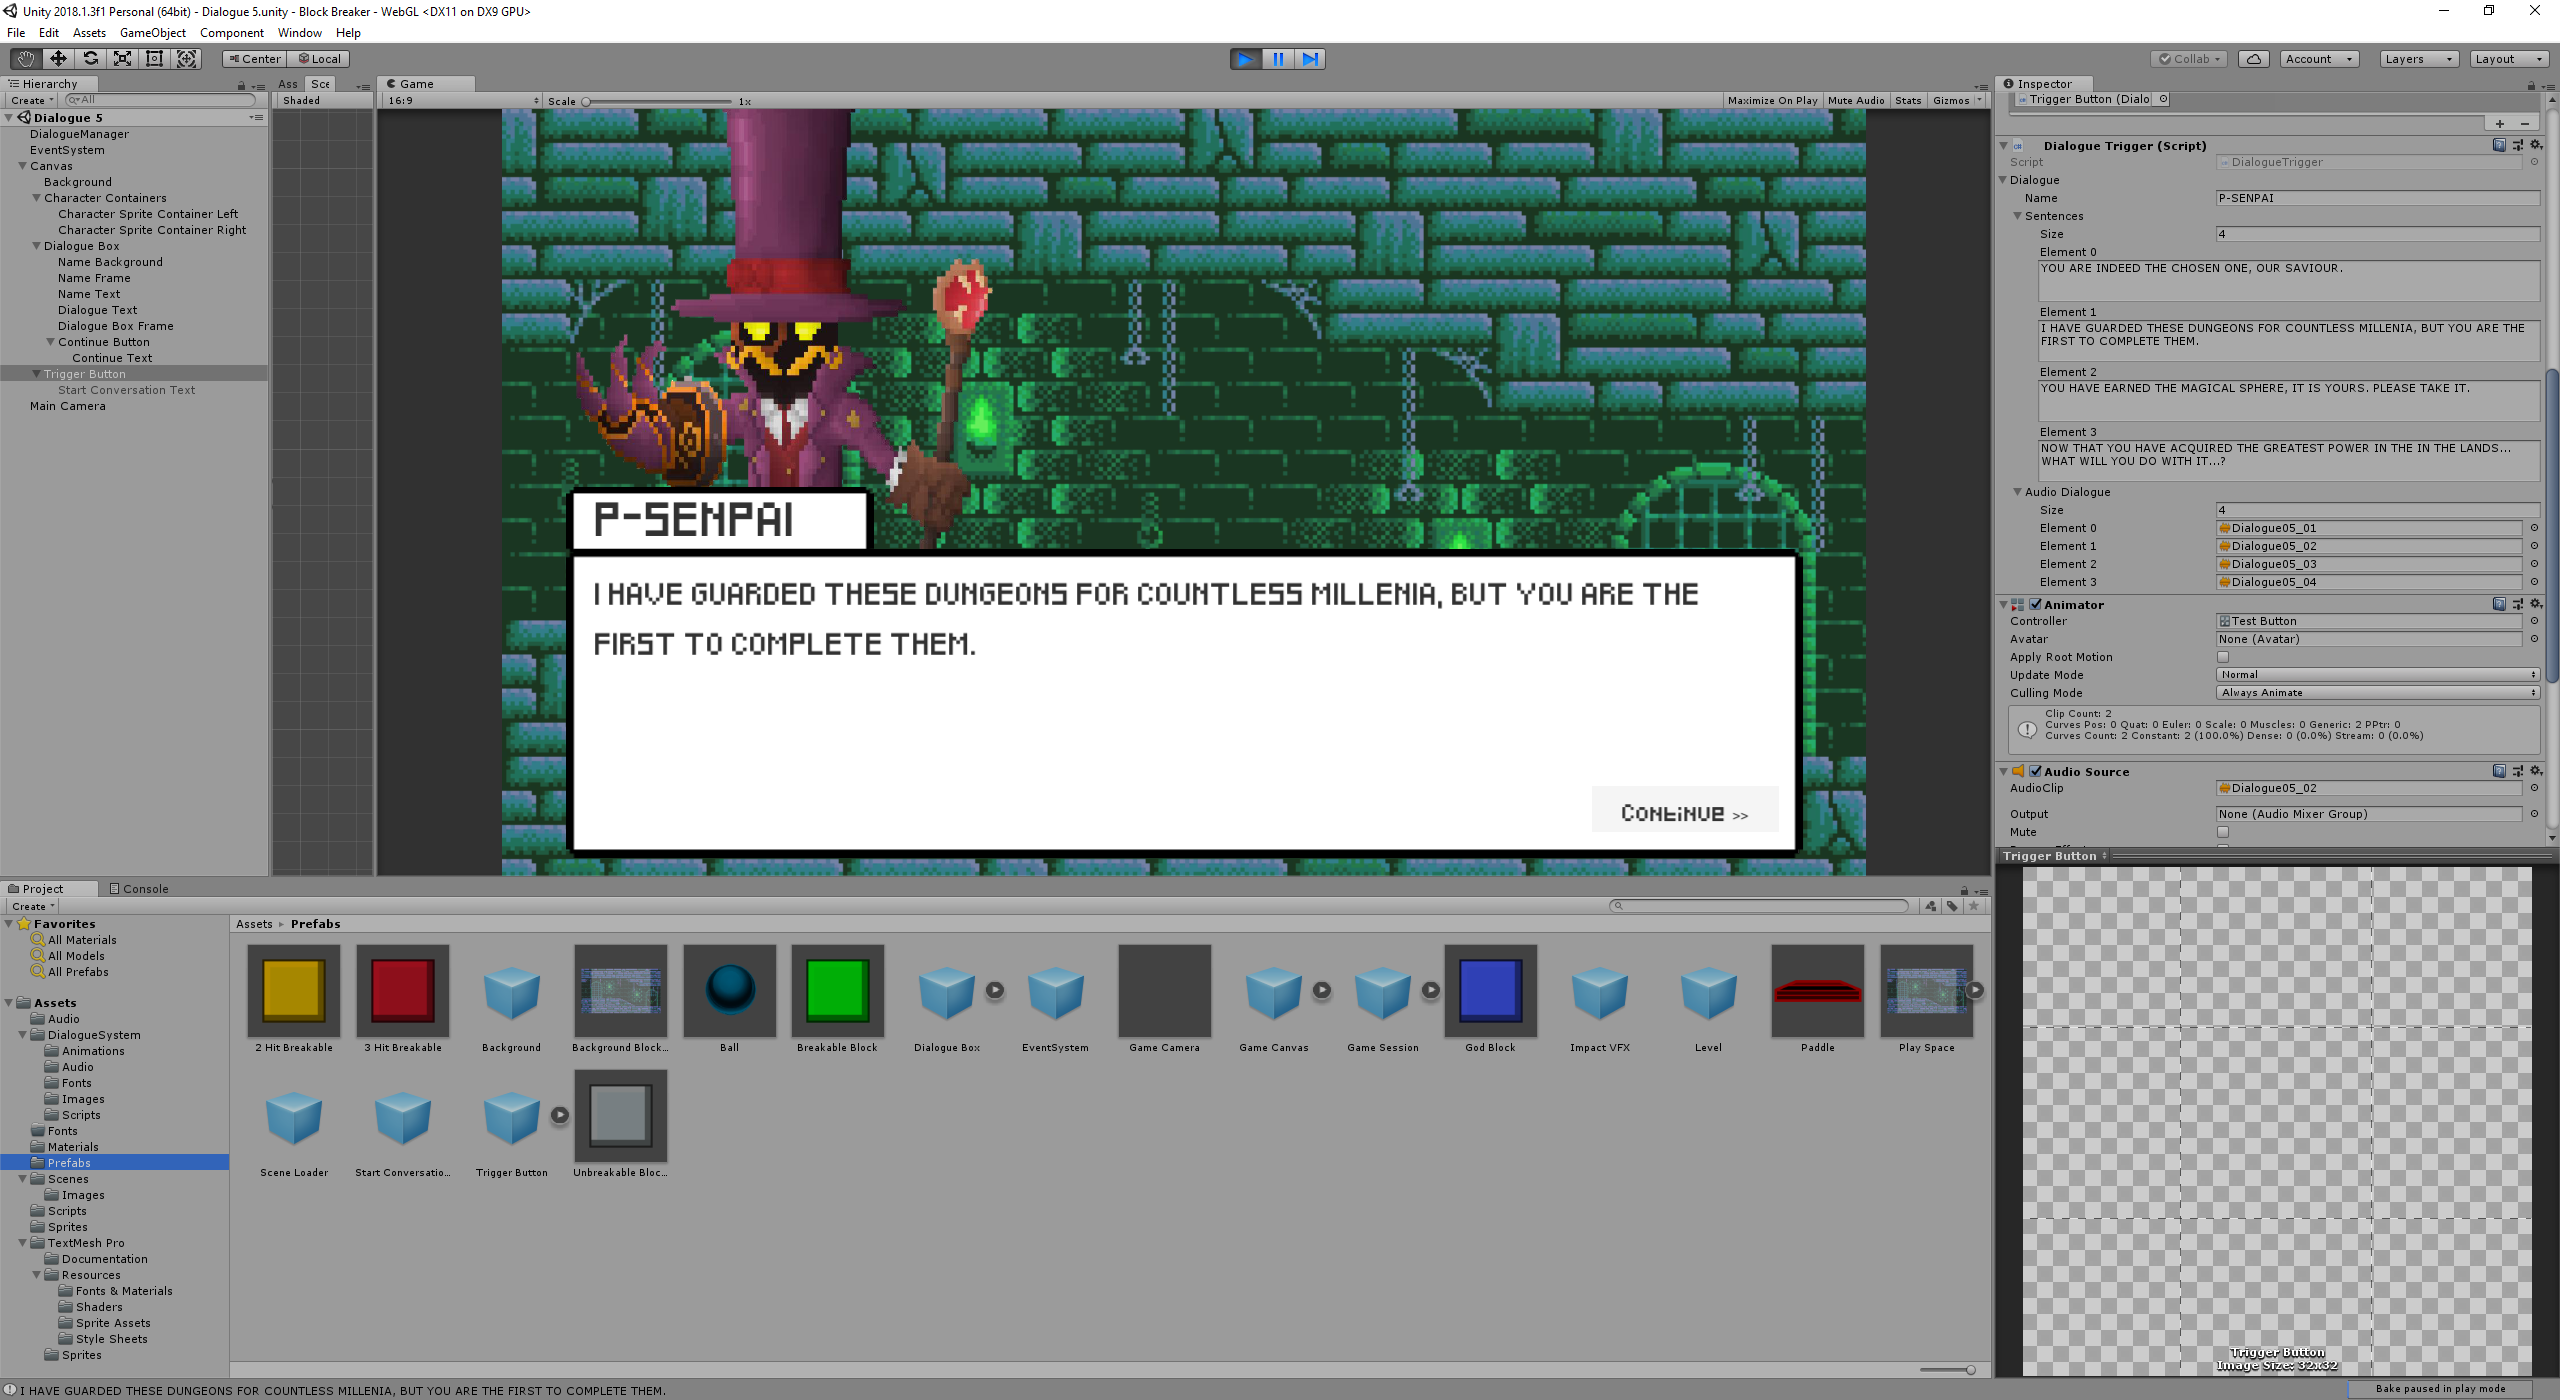Select the Scale tool
Image resolution: width=2560 pixels, height=1400 pixels.
pos(122,59)
